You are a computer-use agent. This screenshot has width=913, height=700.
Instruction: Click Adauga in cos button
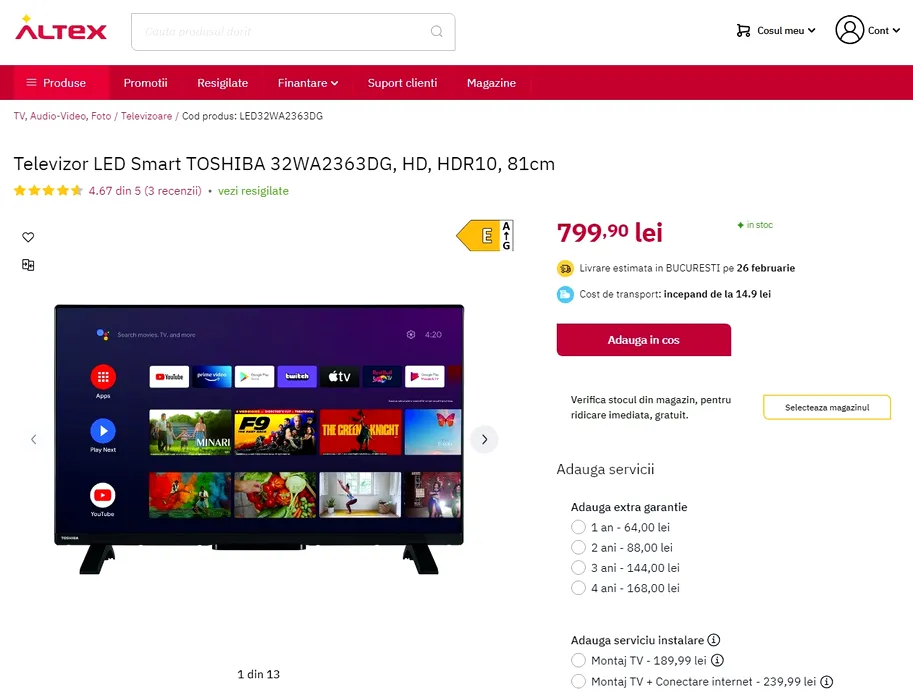(643, 340)
